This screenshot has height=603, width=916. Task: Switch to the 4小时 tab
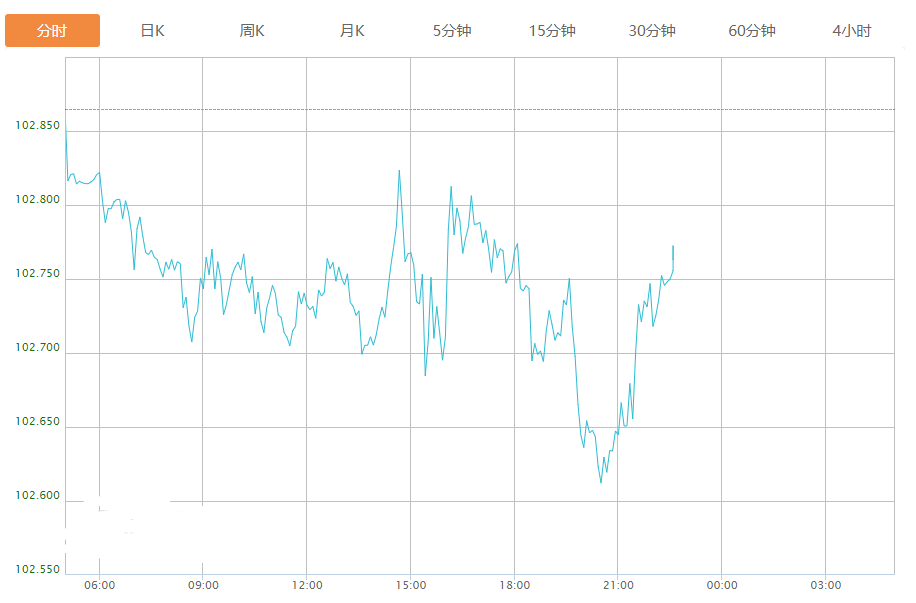(x=852, y=31)
